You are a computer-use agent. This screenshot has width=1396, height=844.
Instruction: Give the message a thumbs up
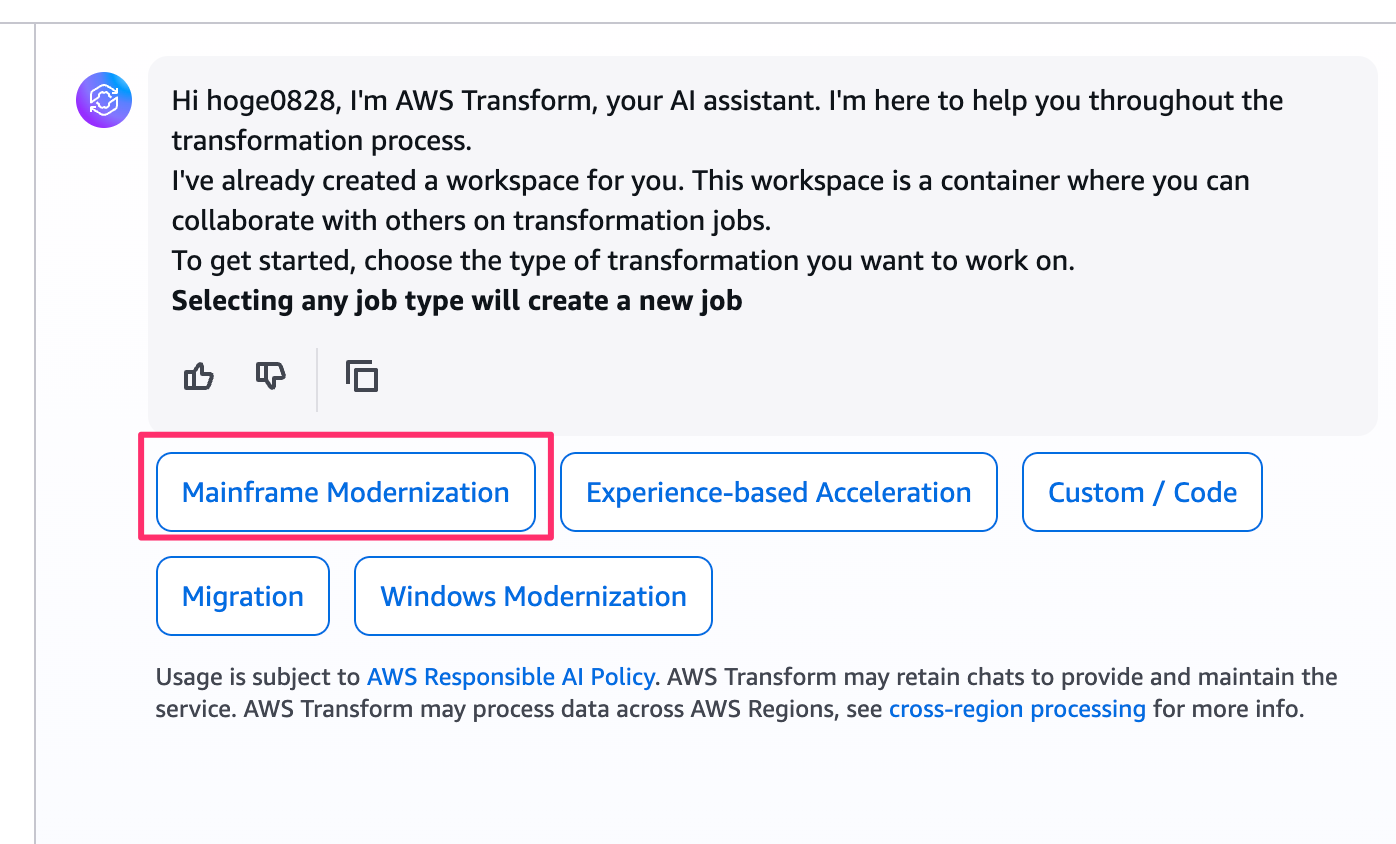click(x=199, y=376)
